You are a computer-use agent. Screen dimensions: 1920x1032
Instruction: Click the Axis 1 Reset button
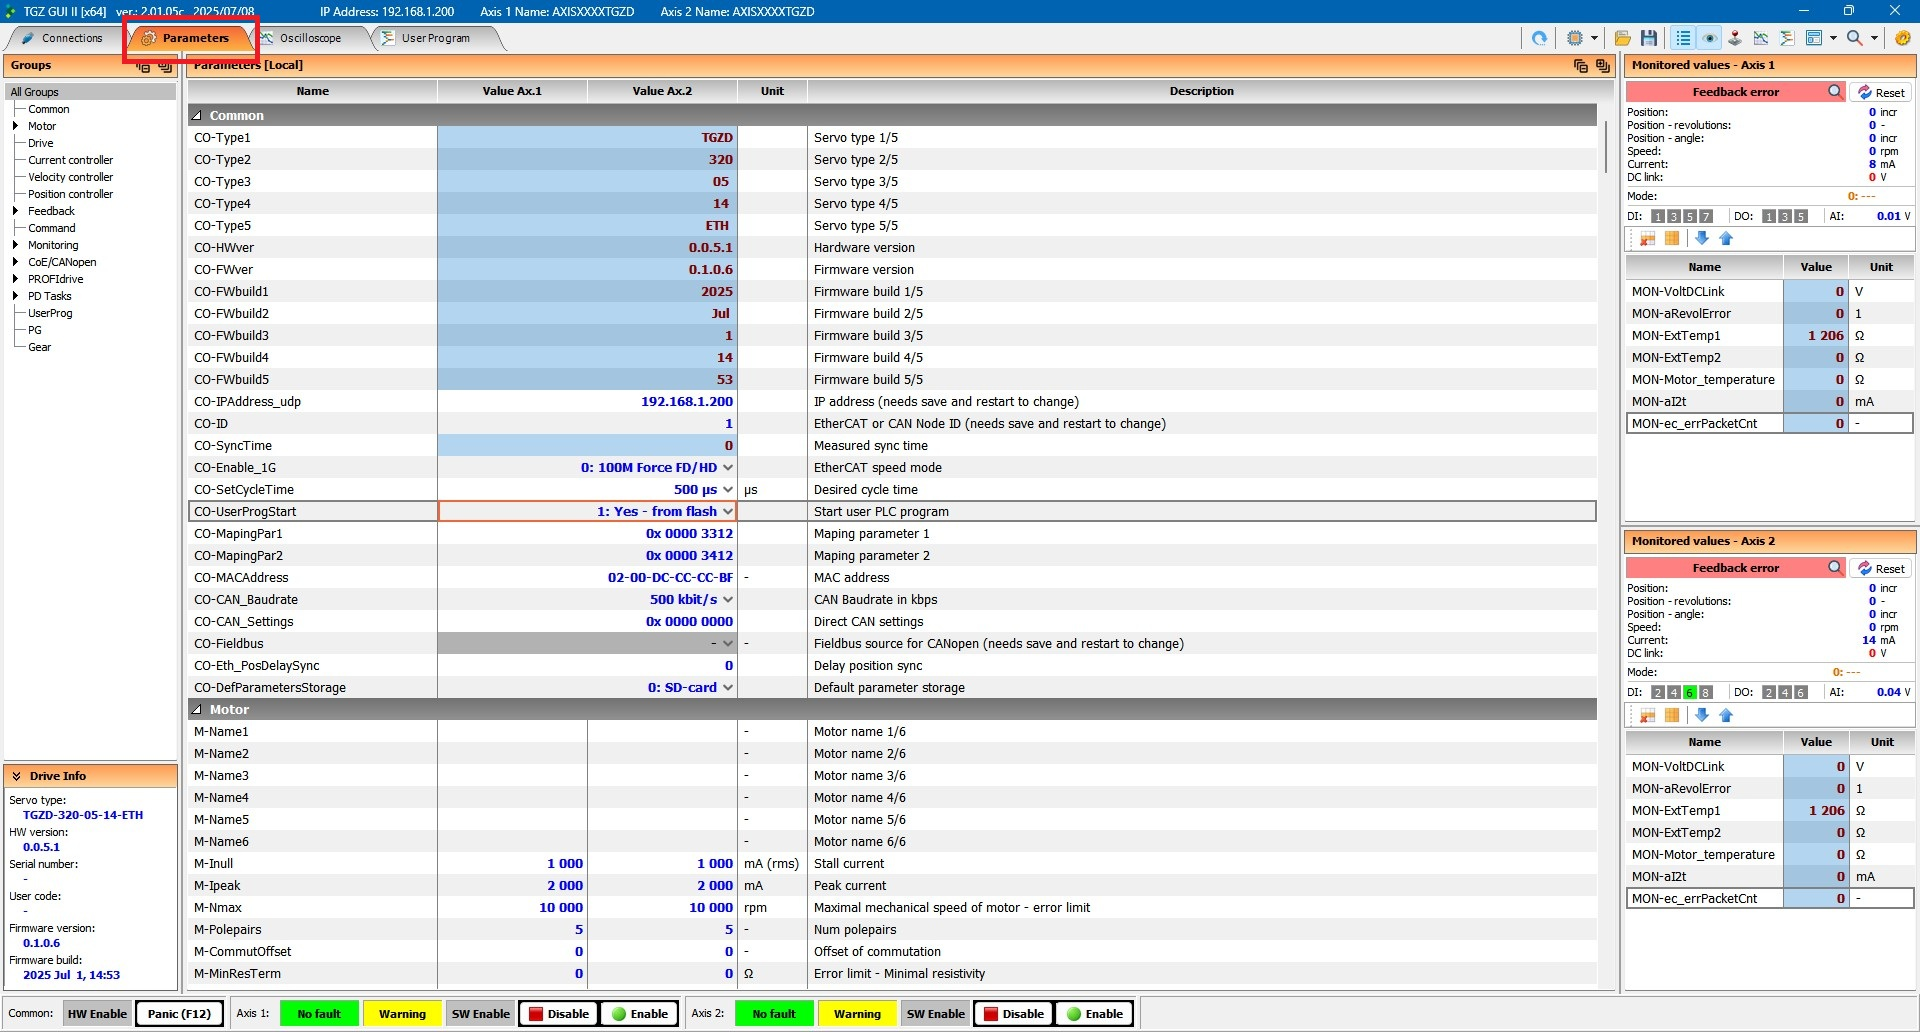(1881, 92)
